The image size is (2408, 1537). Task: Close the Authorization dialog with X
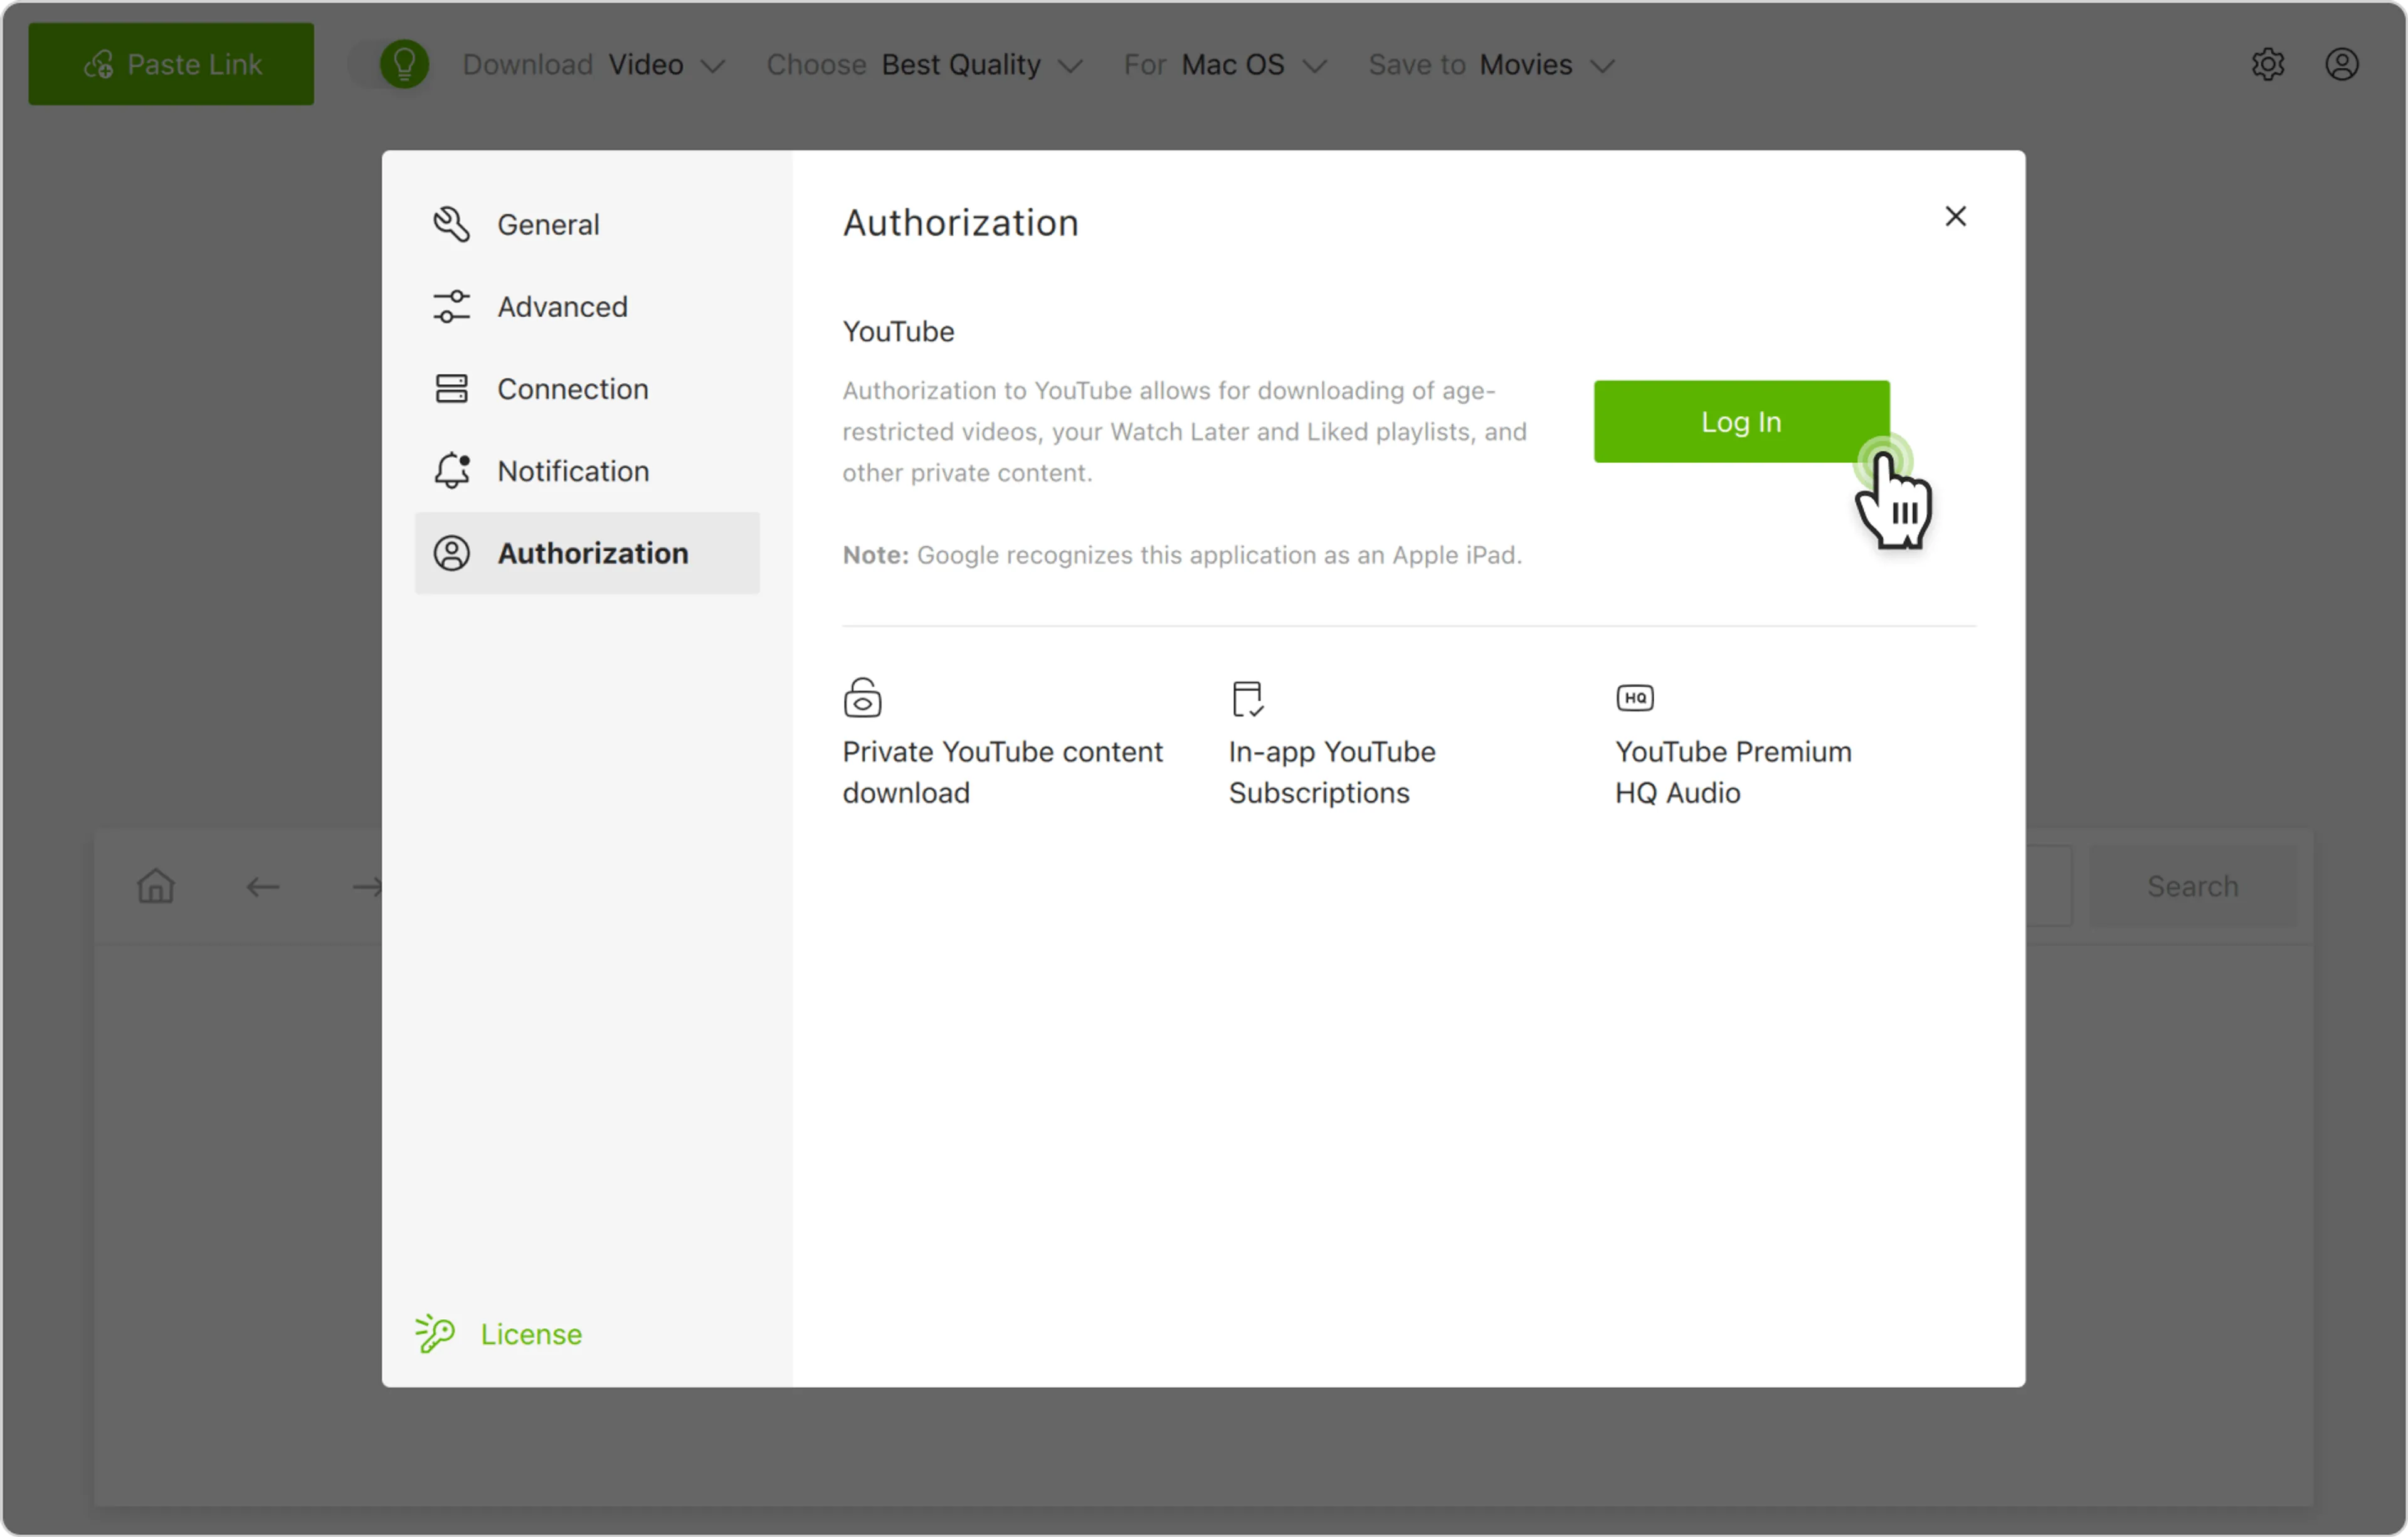click(1955, 216)
